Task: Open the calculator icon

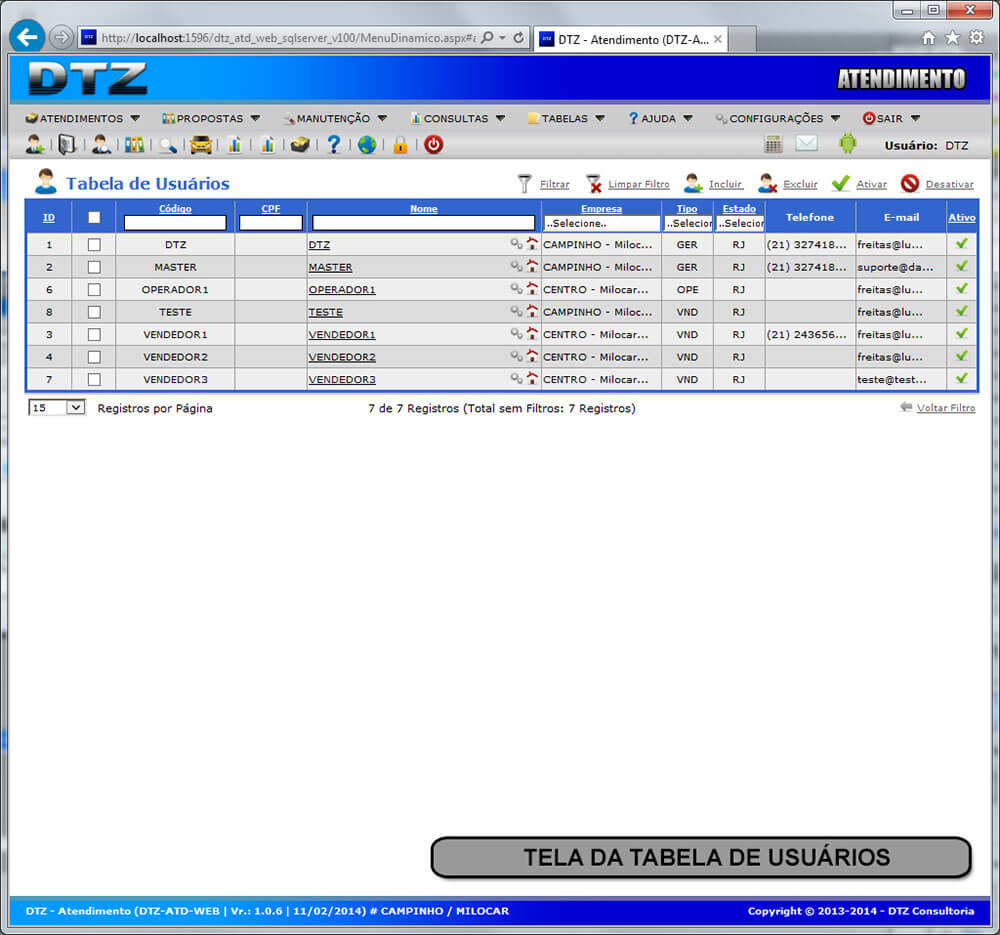Action: pyautogui.click(x=773, y=144)
